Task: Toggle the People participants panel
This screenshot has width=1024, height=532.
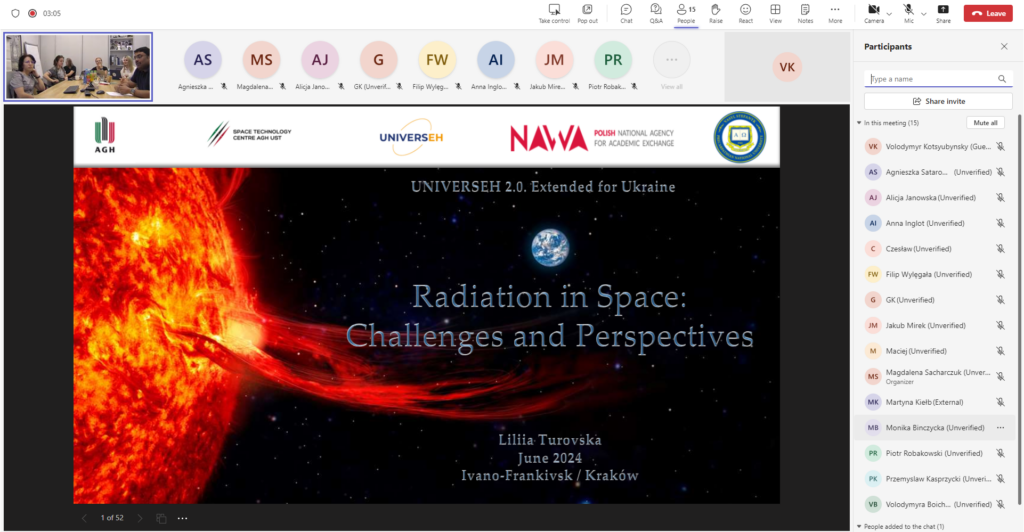Action: [686, 13]
